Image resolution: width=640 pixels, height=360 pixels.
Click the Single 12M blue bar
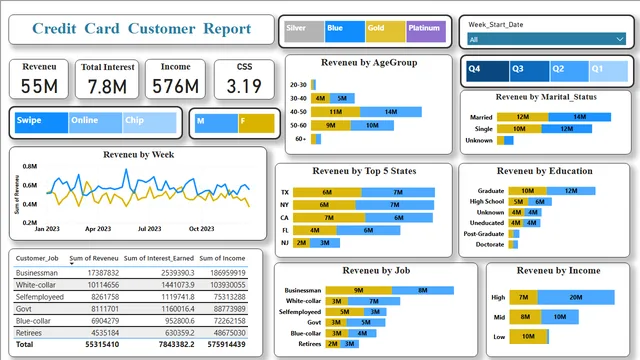tap(567, 129)
